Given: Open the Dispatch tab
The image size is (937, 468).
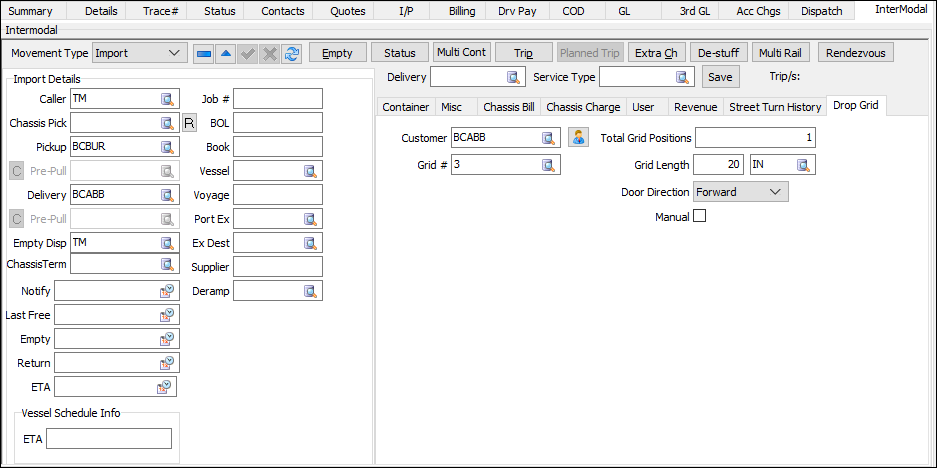Looking at the screenshot, I should (821, 11).
